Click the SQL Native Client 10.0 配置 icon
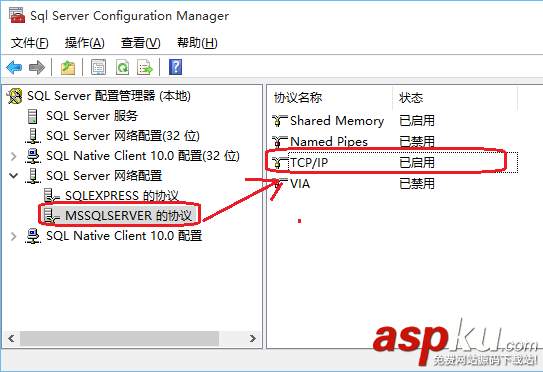This screenshot has height=372, width=543. (x=33, y=236)
